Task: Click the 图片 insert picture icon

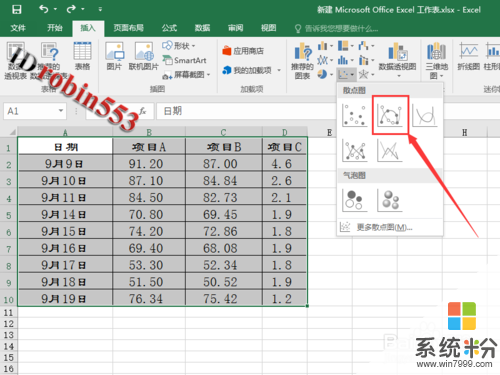Action: coord(114,56)
